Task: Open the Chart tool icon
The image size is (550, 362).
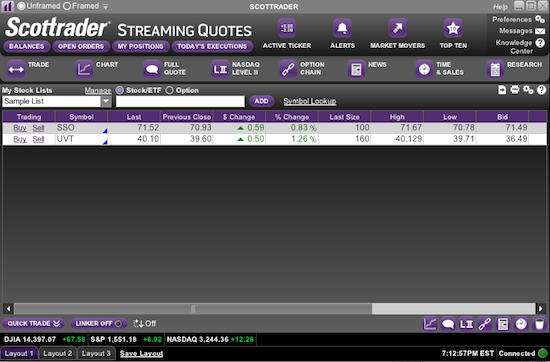Action: pos(84,69)
